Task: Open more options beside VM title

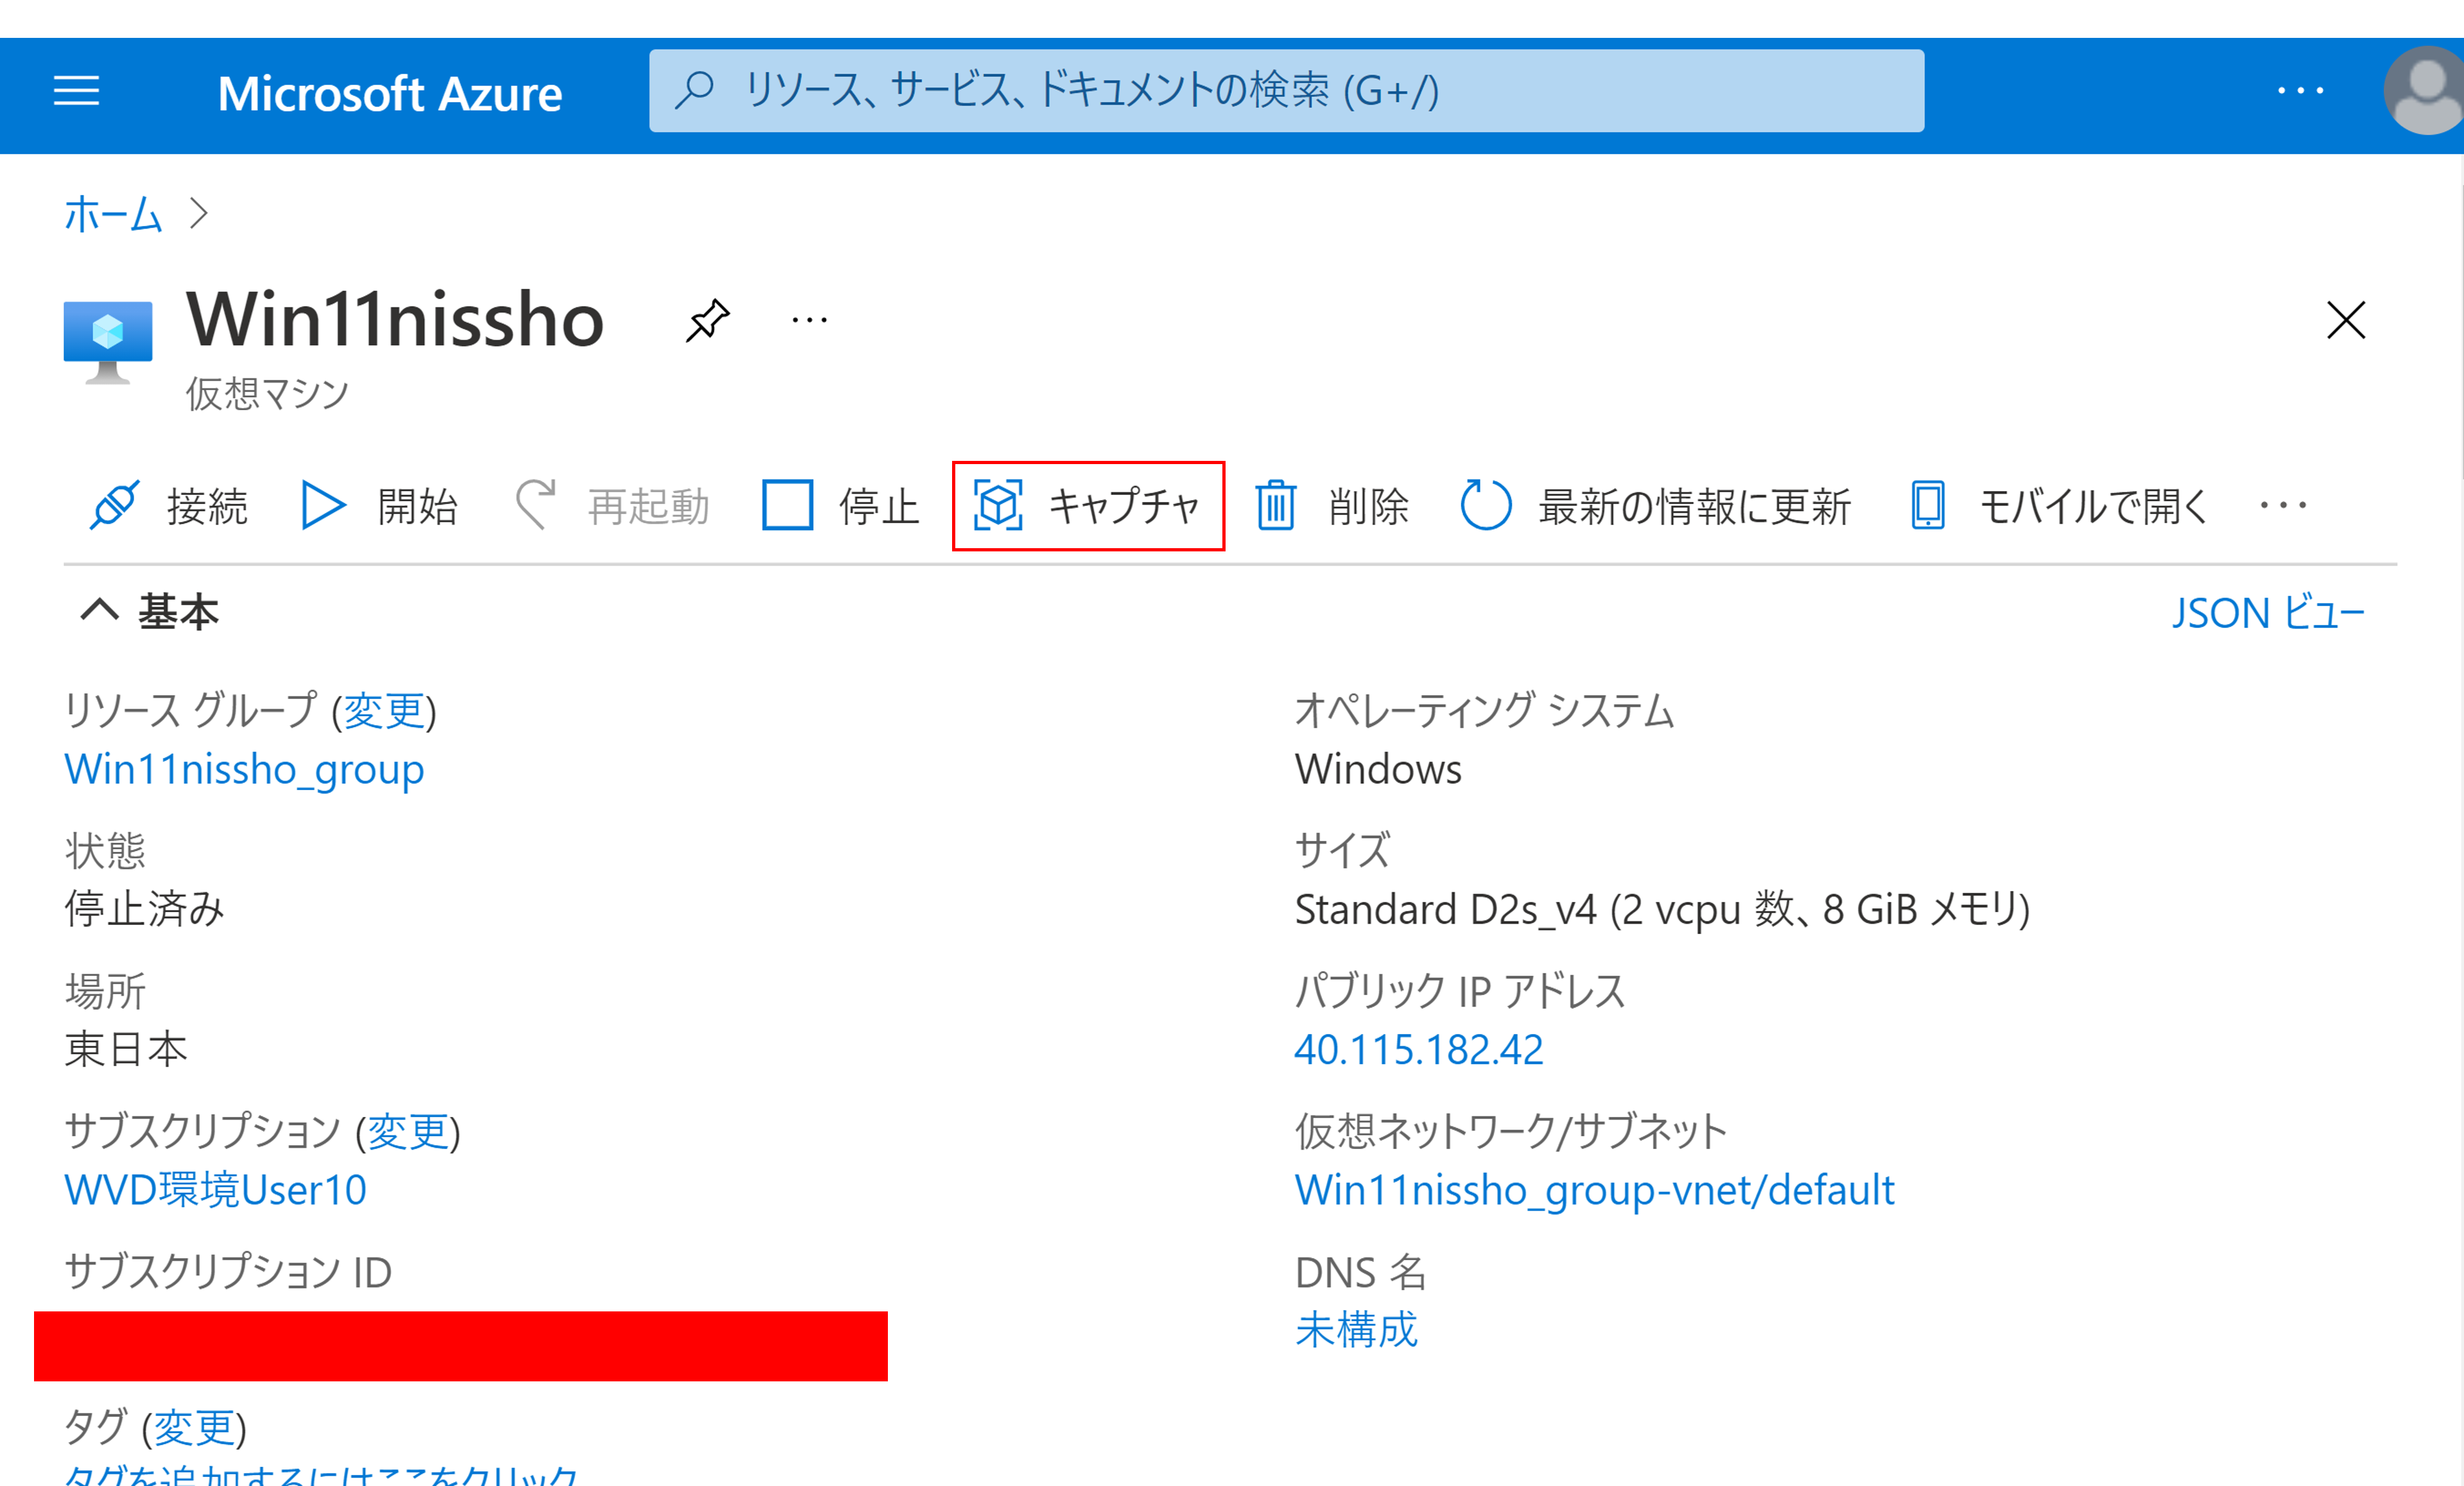Action: coord(809,320)
